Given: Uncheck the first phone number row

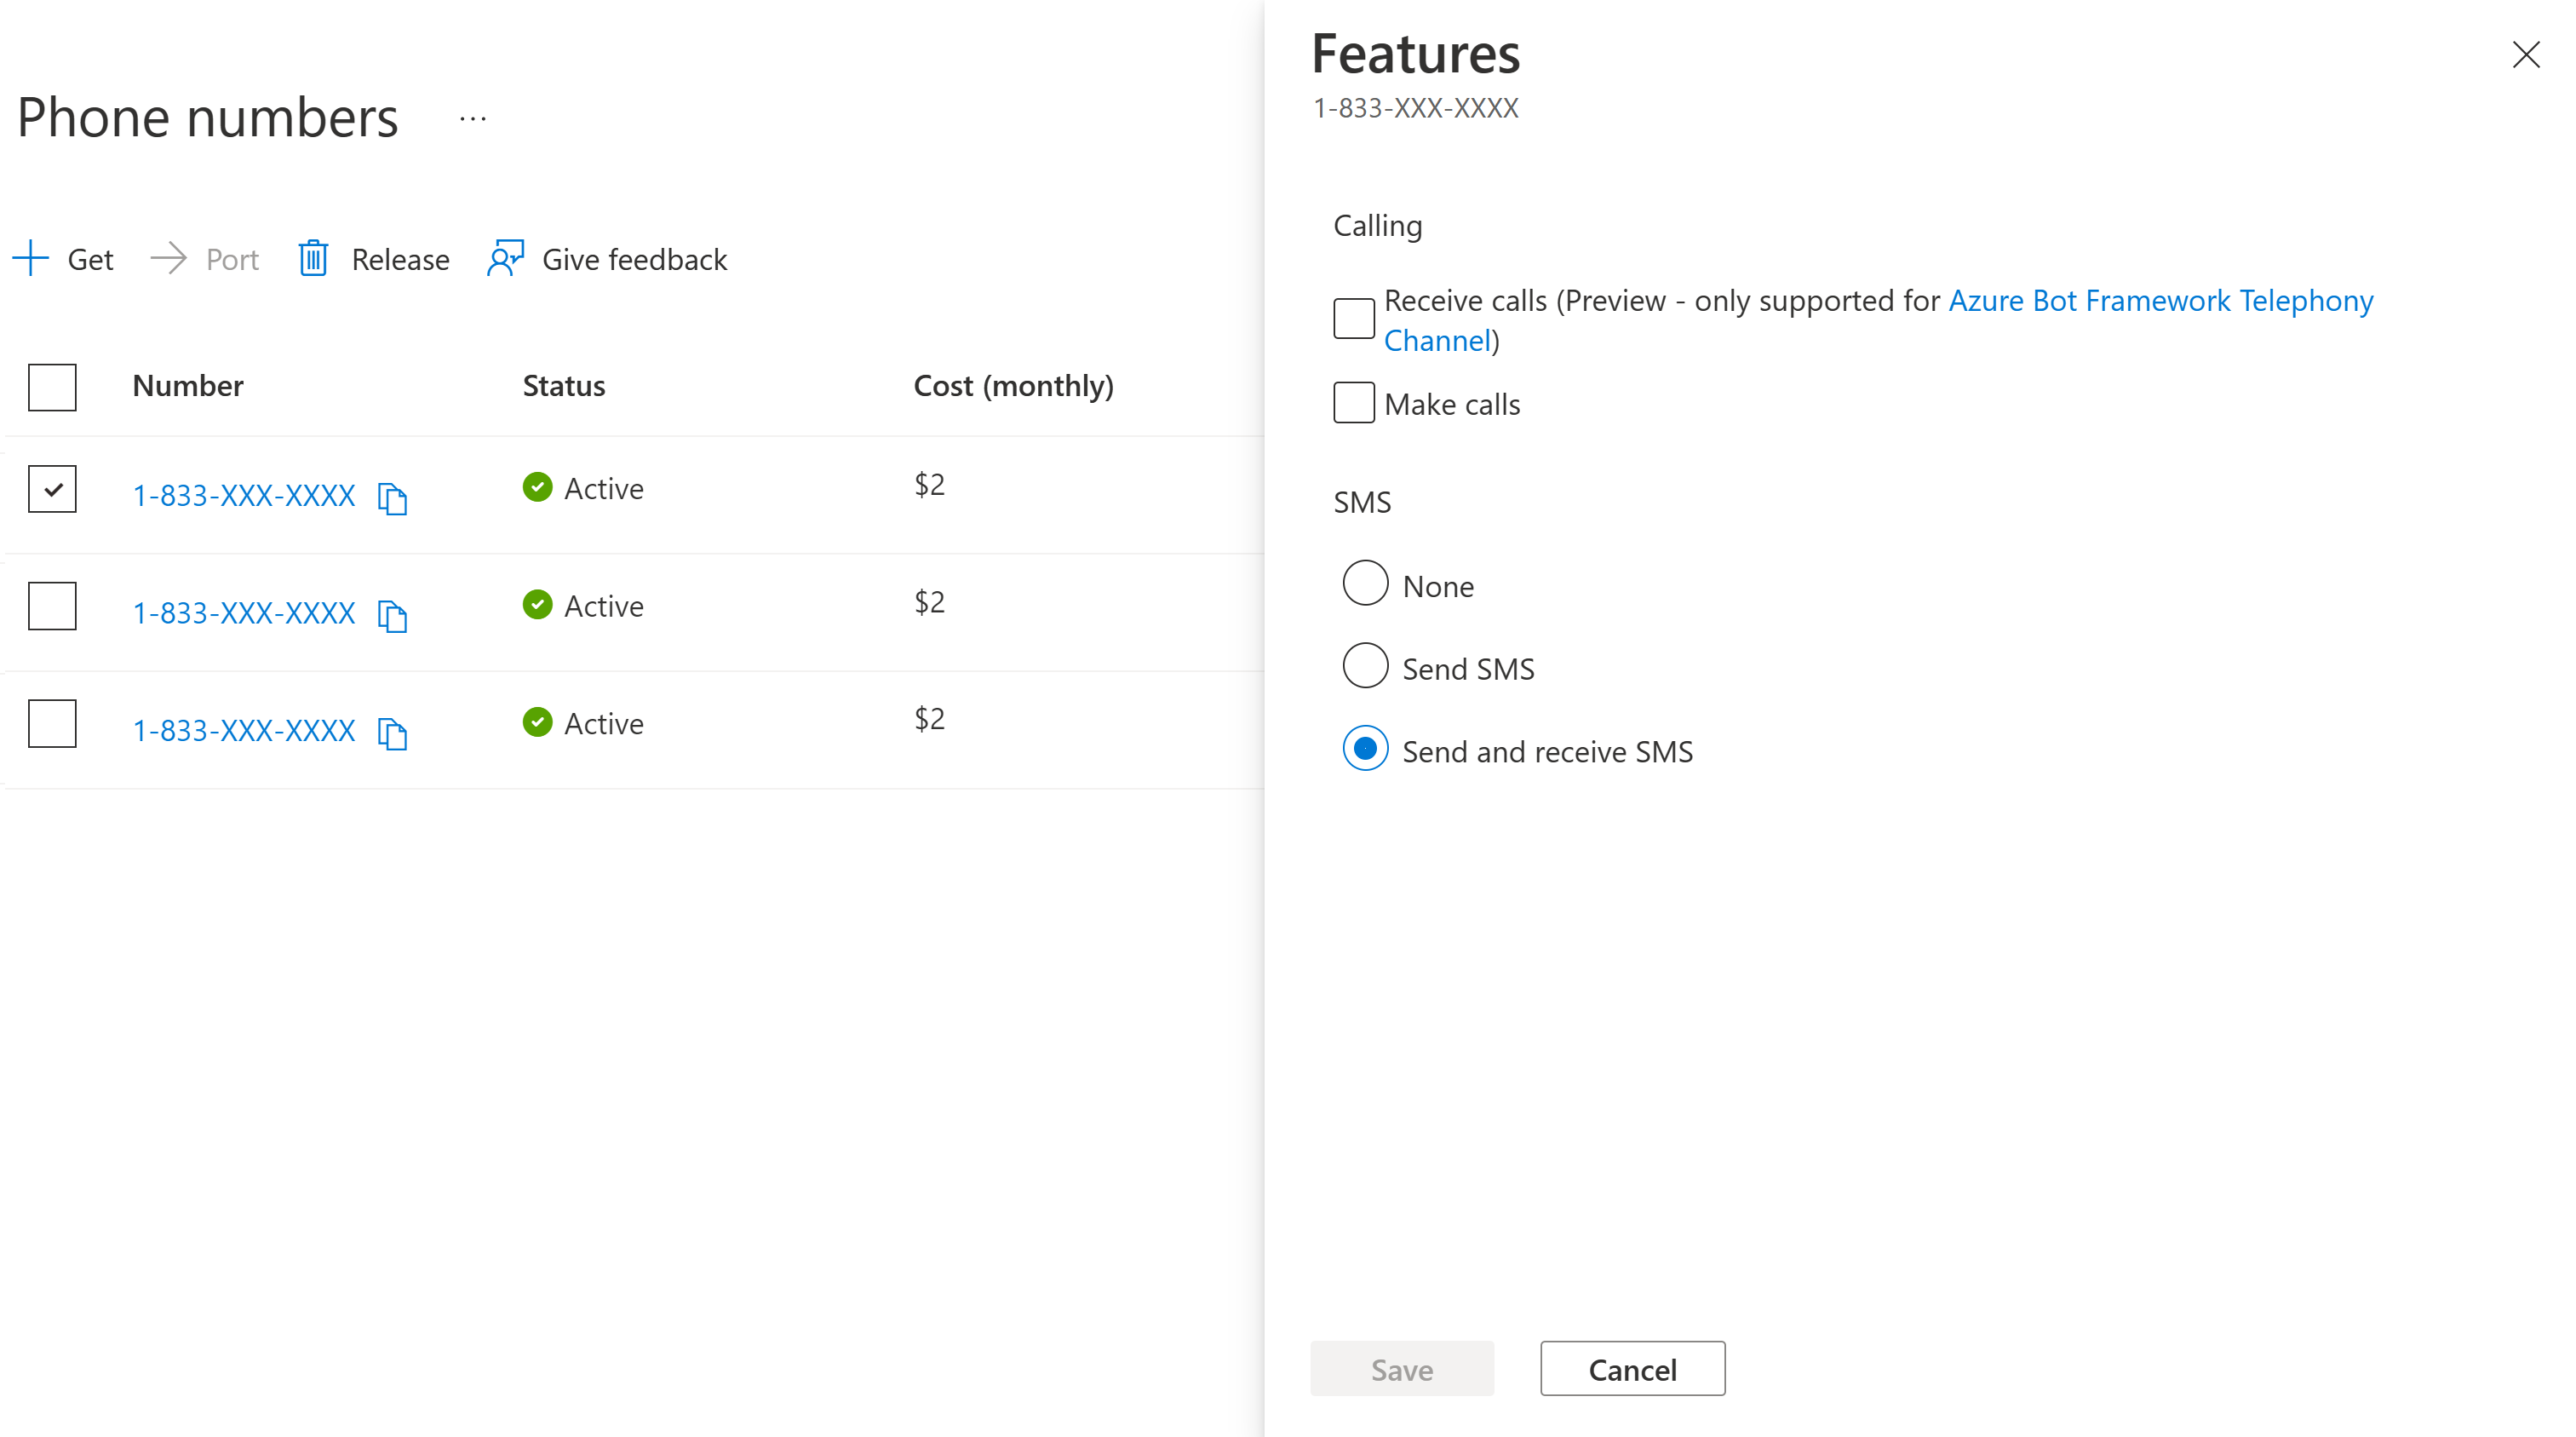Looking at the screenshot, I should 52,489.
